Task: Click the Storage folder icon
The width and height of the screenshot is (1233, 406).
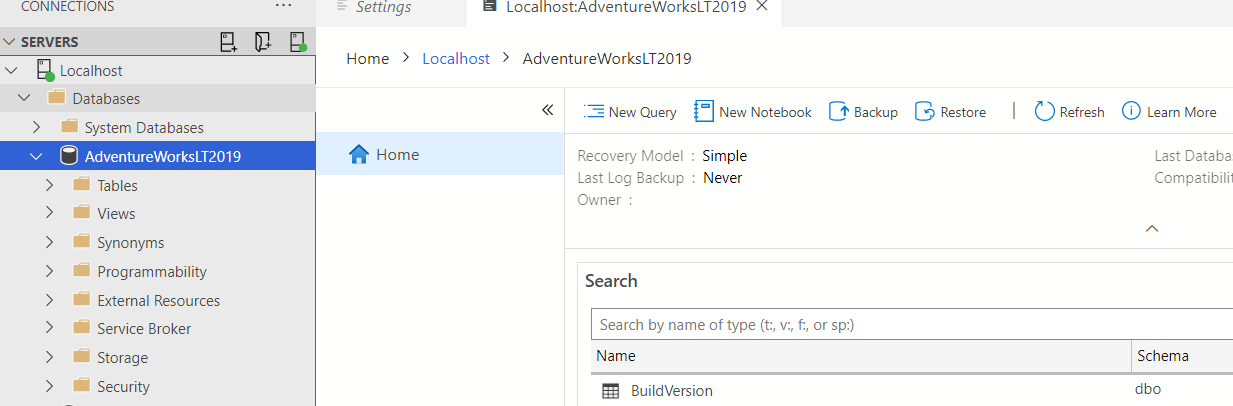Action: (82, 357)
